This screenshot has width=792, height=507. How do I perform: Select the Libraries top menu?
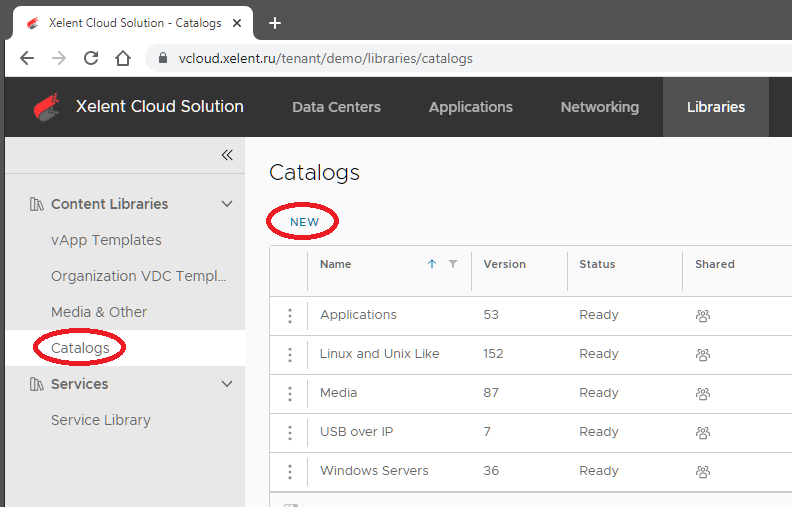(716, 107)
